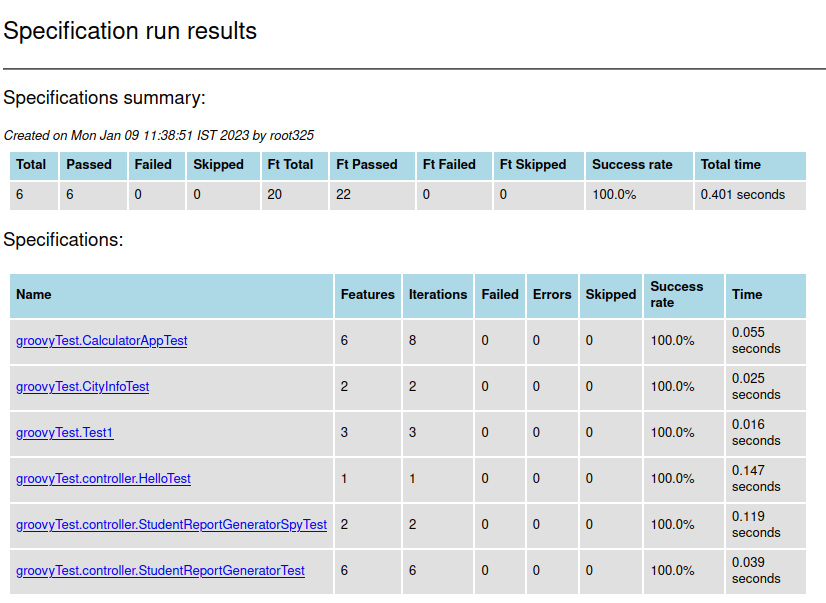Select the Ft Passed summary header
The width and height of the screenshot is (826, 603).
pyautogui.click(x=364, y=165)
